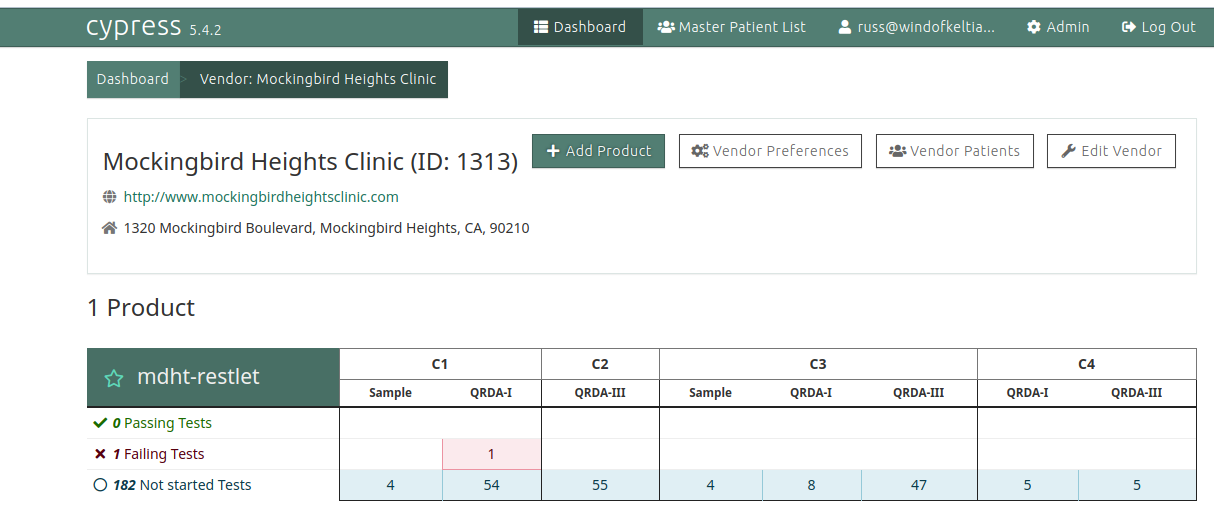Click the red failing tests X icon
The image size is (1214, 518).
click(x=100, y=454)
